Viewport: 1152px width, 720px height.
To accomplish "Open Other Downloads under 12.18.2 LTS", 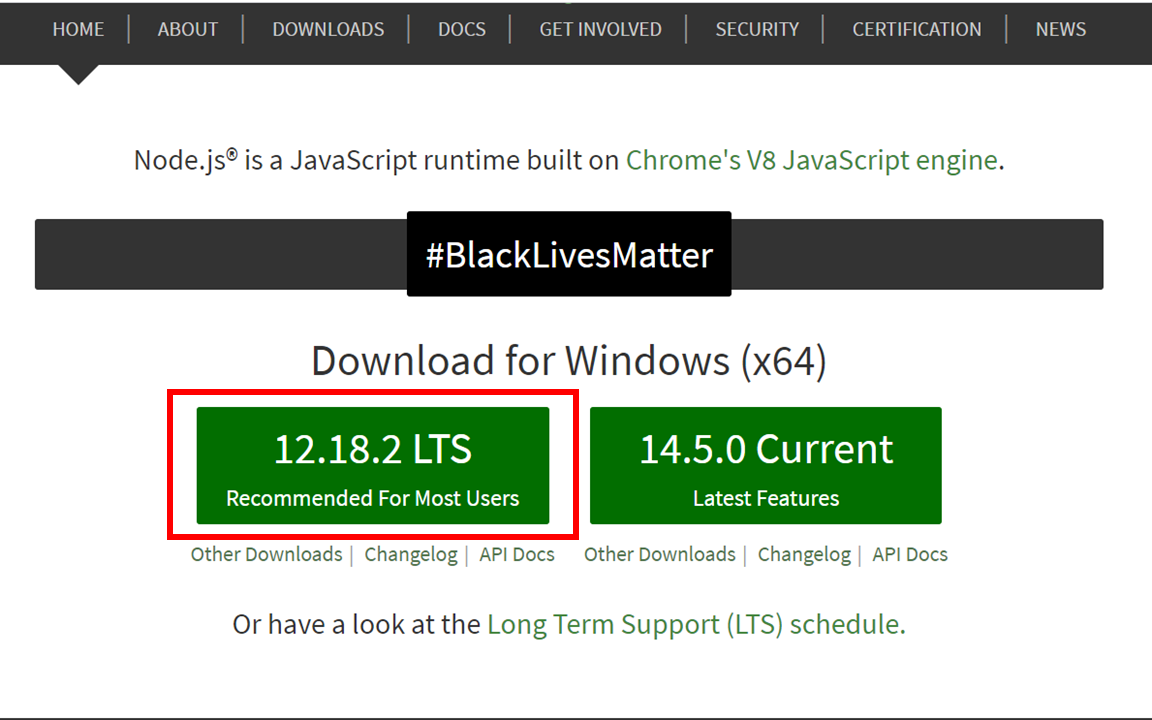I will pyautogui.click(x=267, y=554).
